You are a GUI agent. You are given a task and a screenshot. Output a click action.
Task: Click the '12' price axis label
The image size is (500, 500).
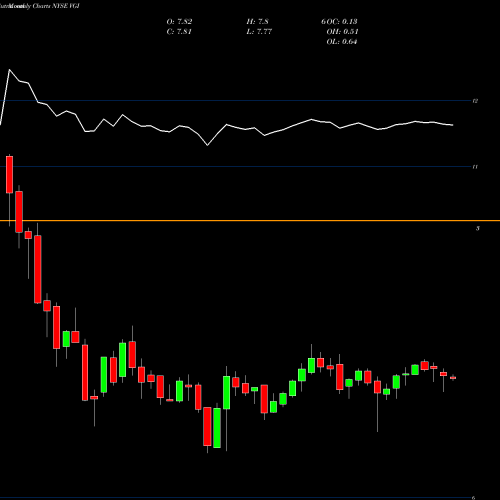(x=475, y=101)
